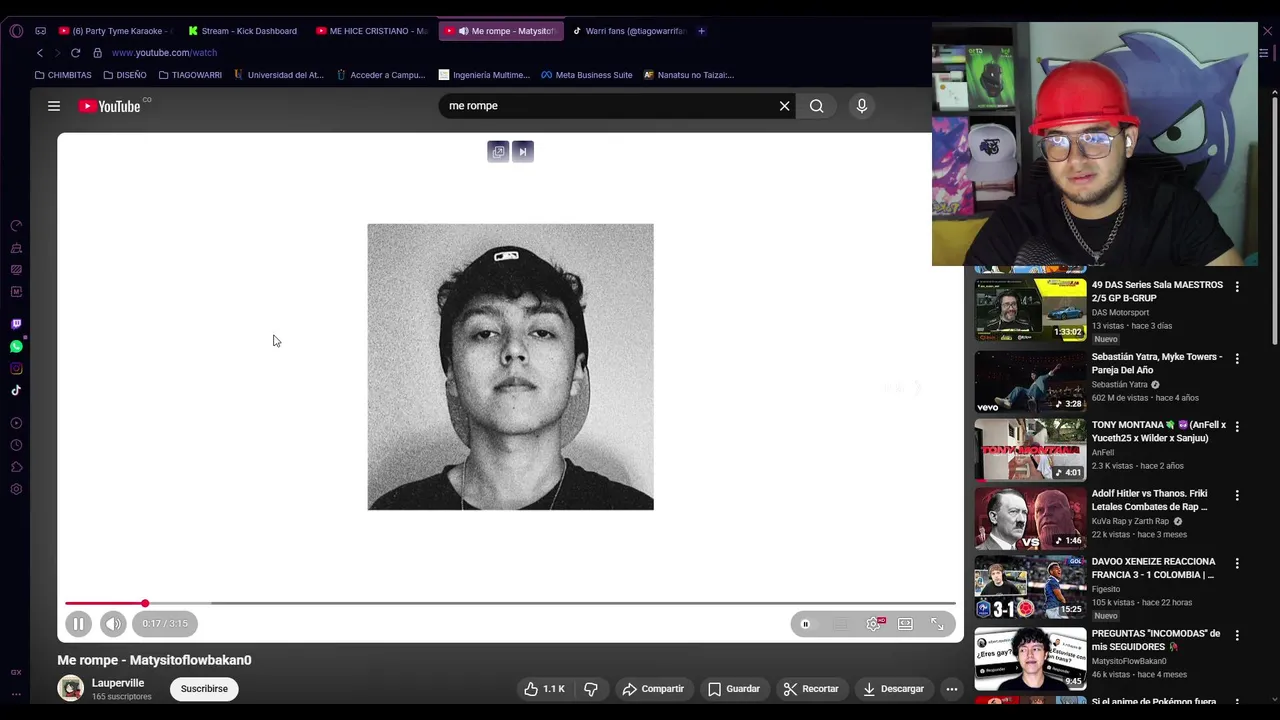Toggle subtitles in the player controls
The image size is (1280, 720).
pyautogui.click(x=841, y=624)
